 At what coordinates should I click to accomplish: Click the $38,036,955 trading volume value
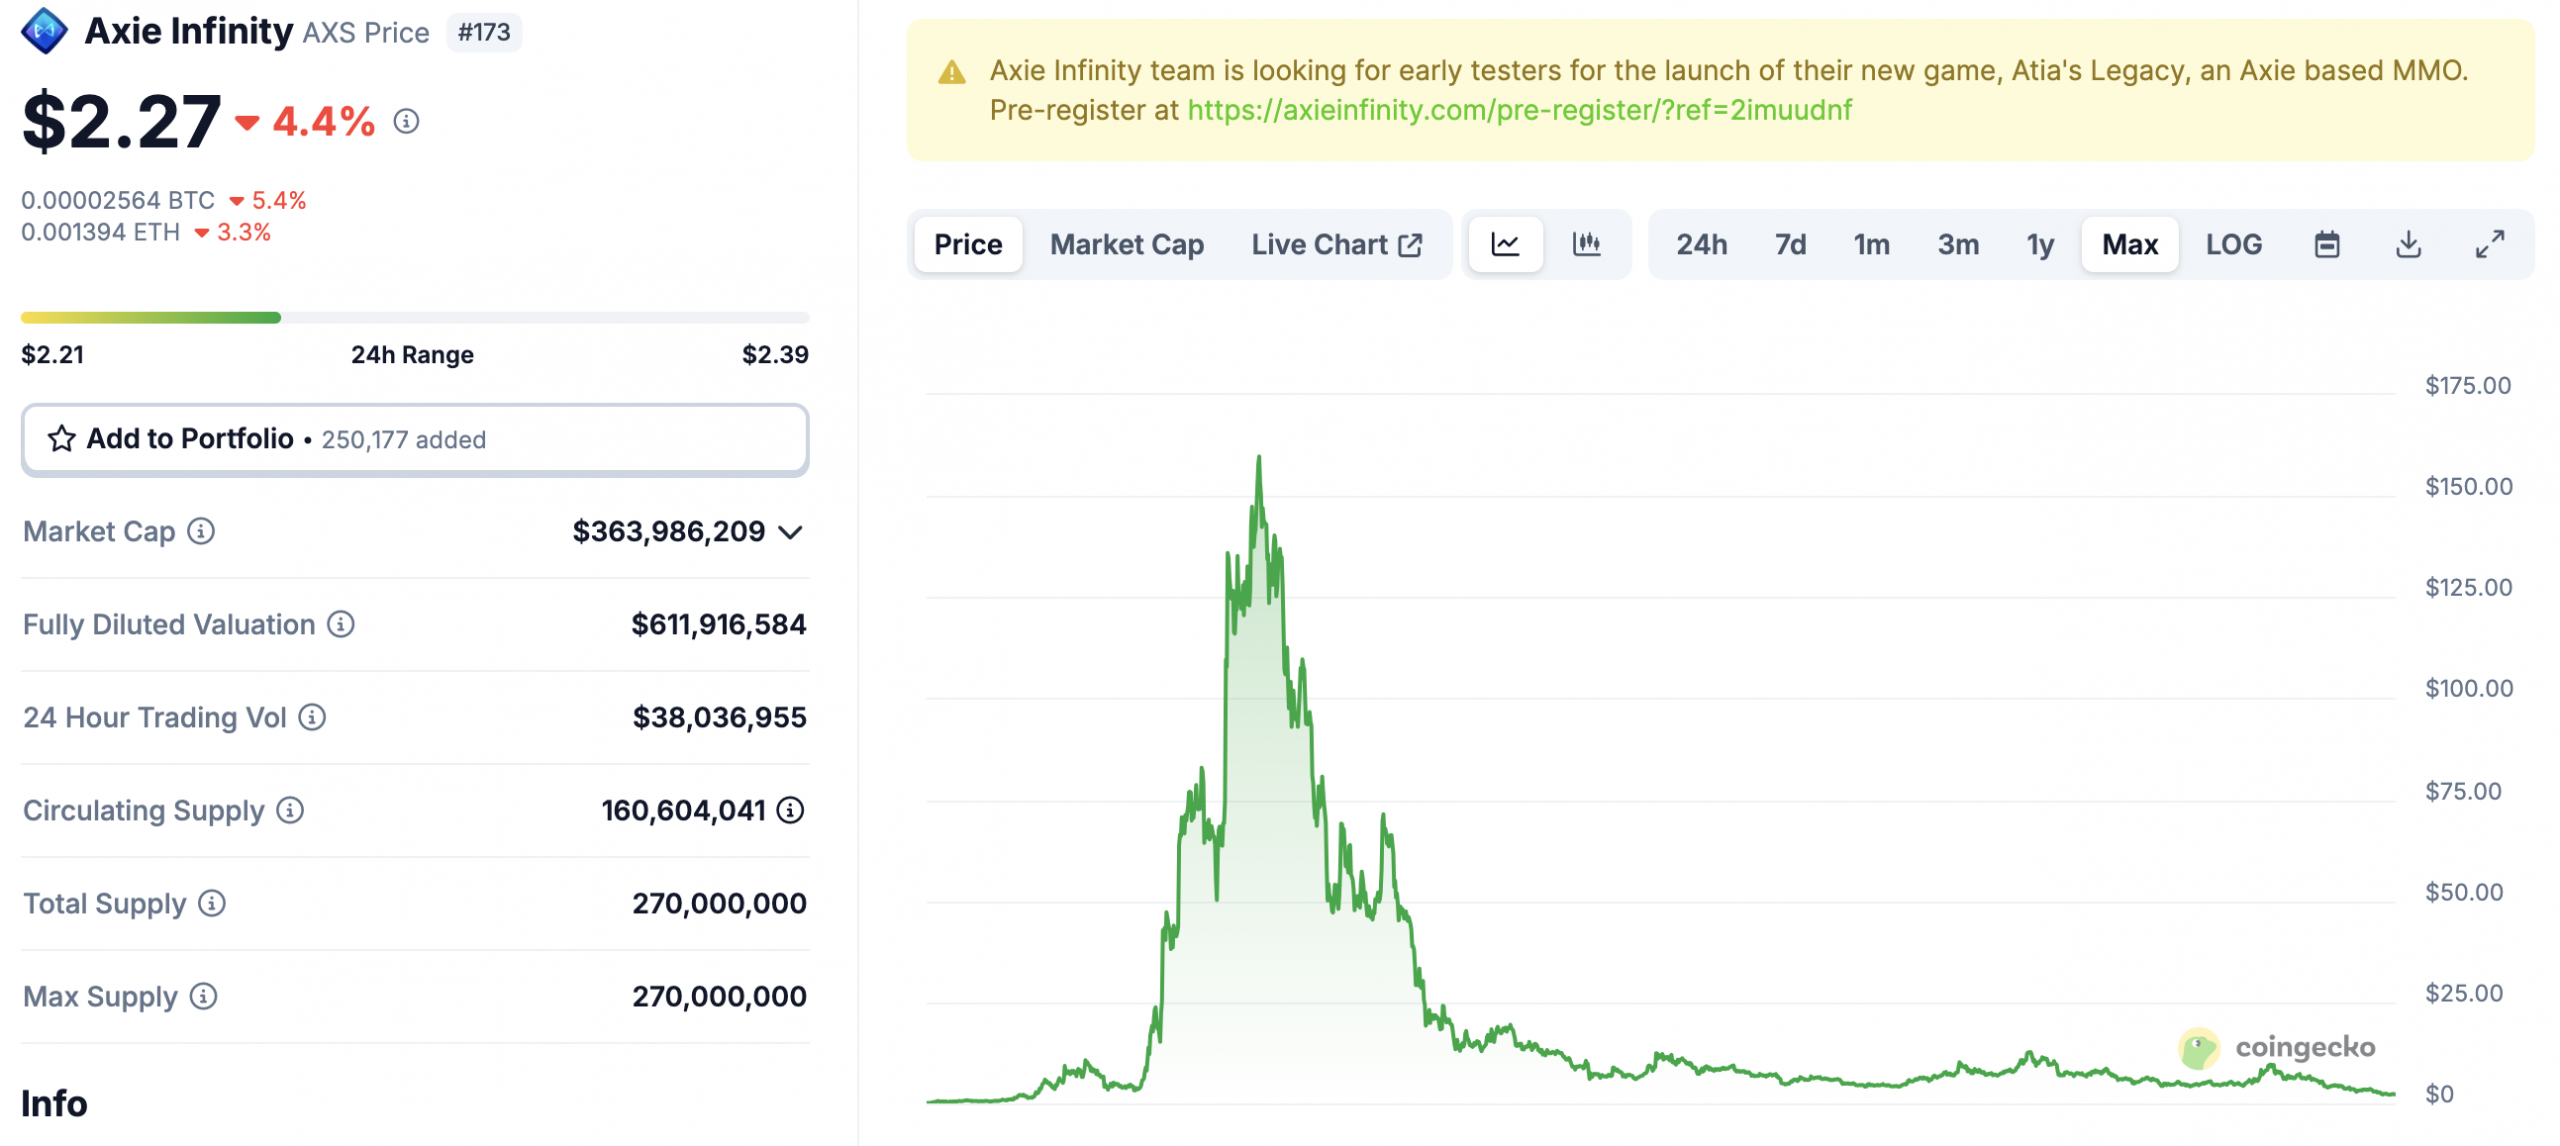click(719, 717)
